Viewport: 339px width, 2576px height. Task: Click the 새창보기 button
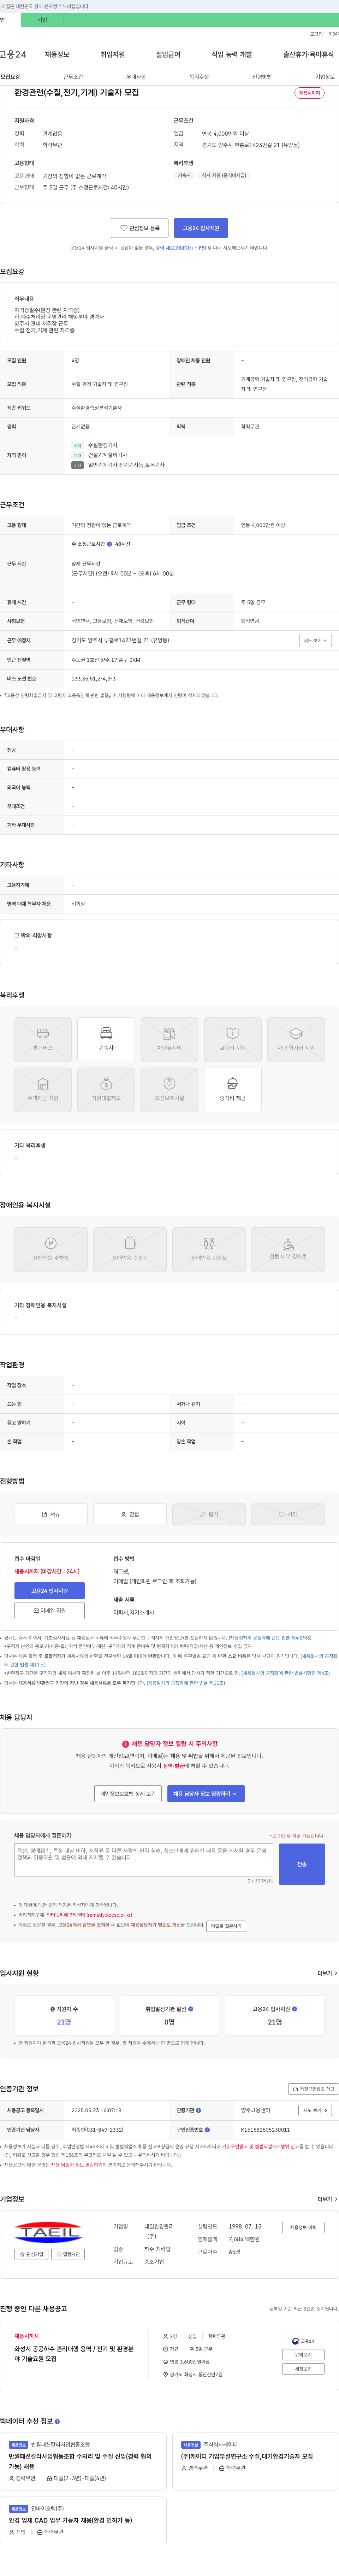pyautogui.click(x=303, y=2368)
